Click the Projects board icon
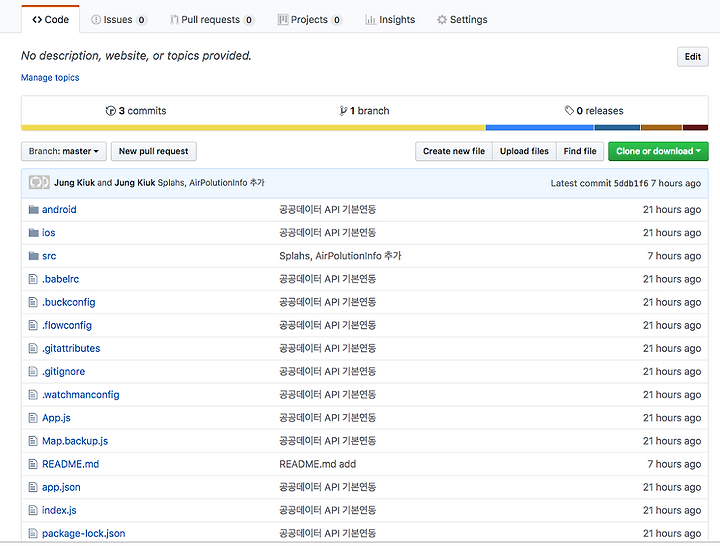This screenshot has height=546, width=720. point(283,20)
